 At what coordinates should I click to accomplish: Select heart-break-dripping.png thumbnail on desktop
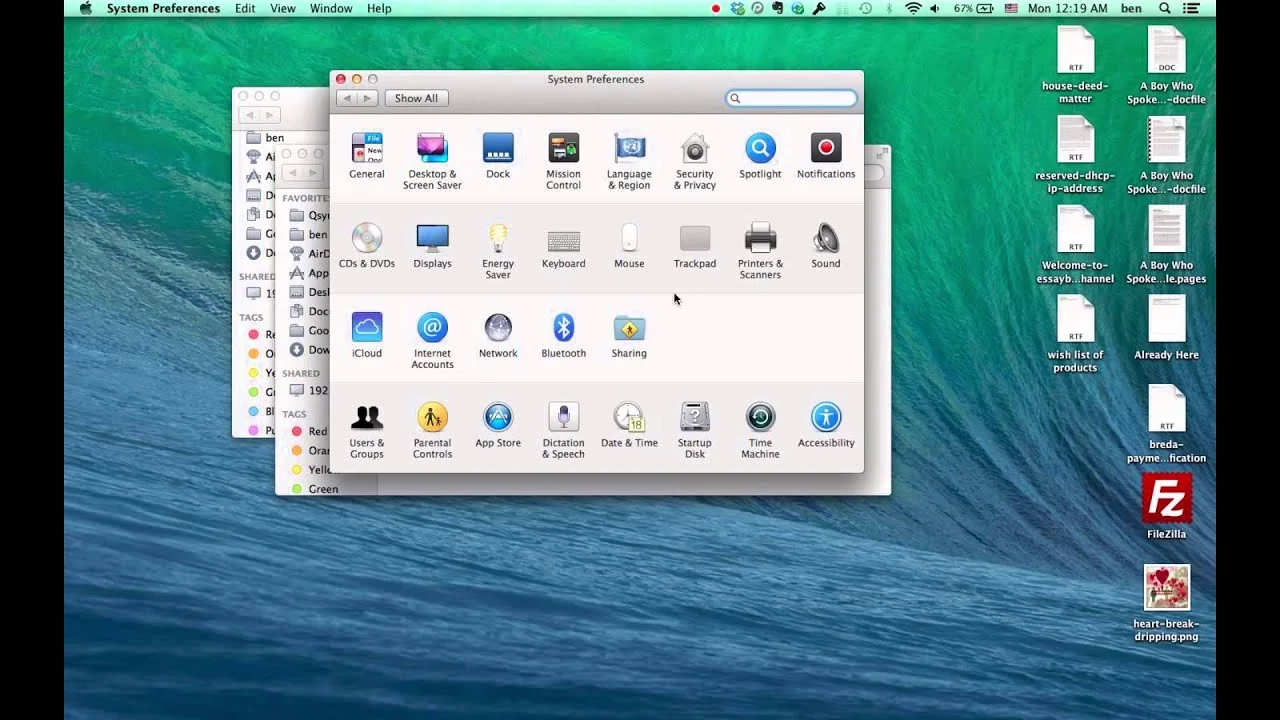click(1166, 602)
